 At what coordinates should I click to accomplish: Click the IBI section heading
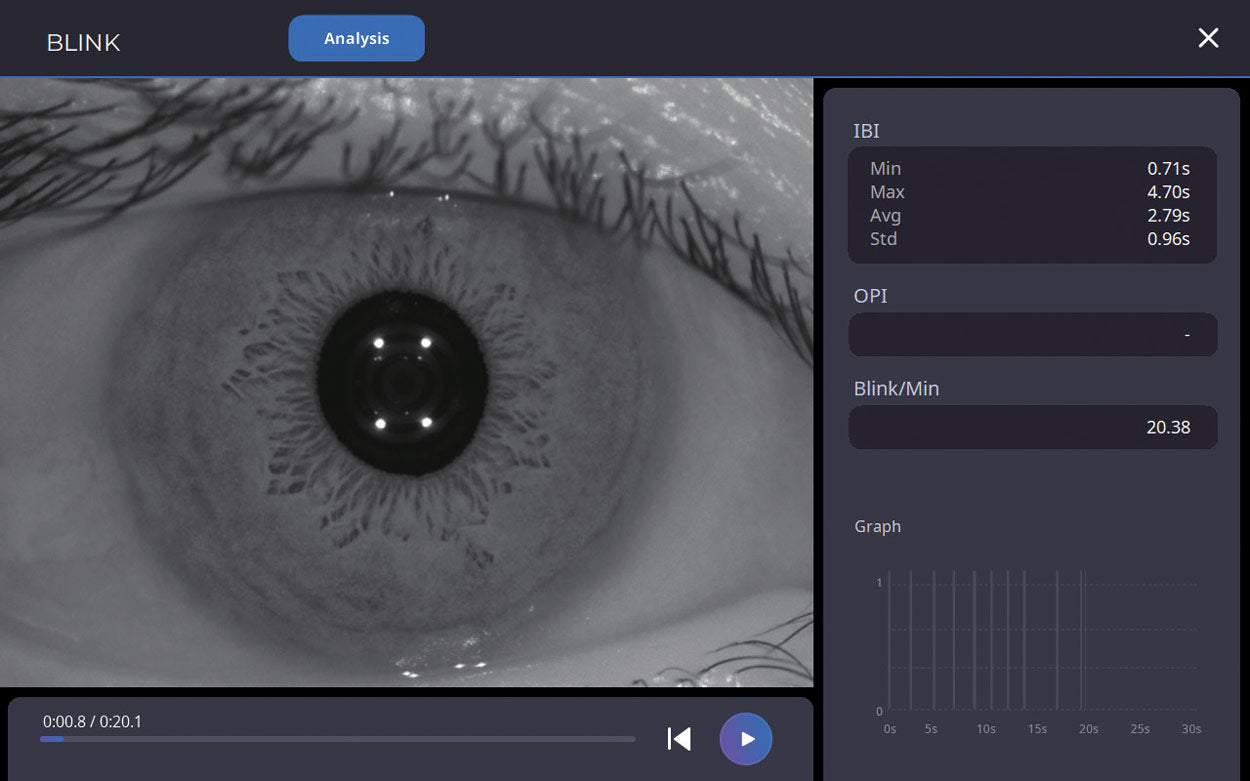point(866,131)
